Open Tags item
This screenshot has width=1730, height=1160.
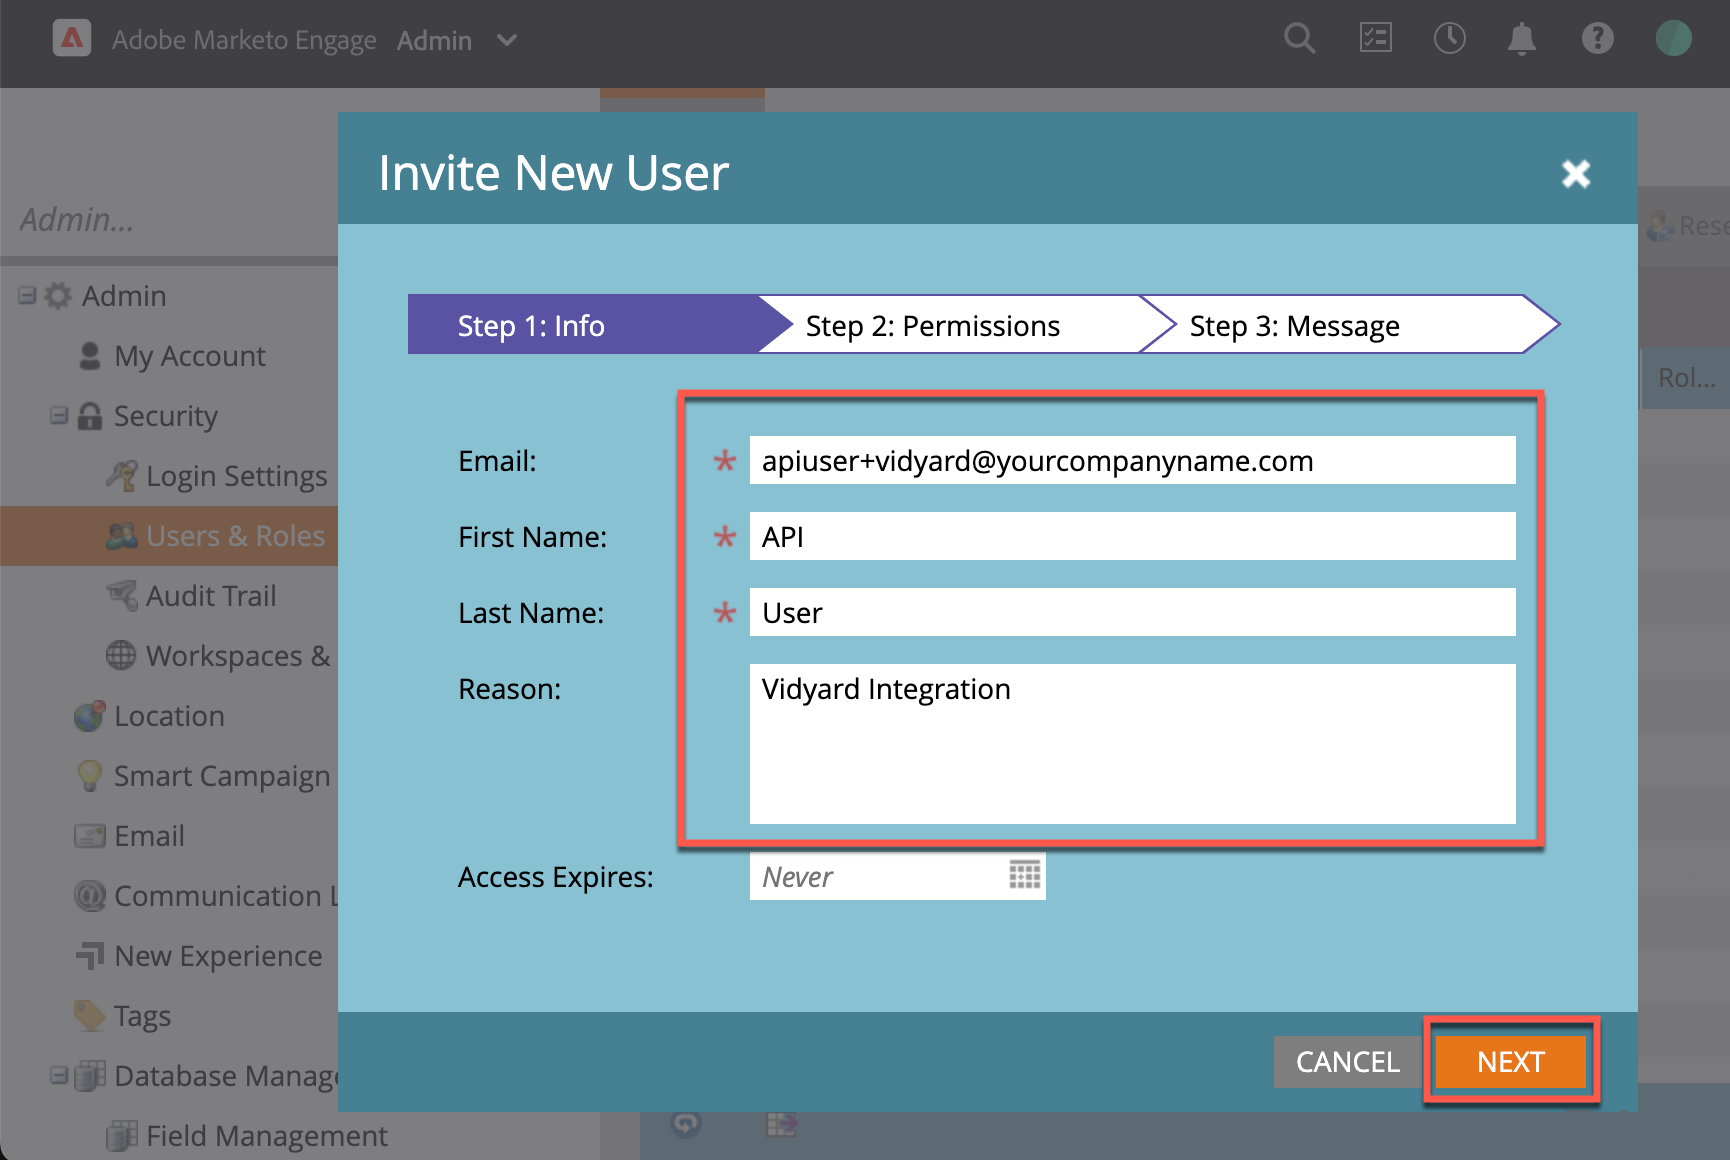(x=142, y=1016)
